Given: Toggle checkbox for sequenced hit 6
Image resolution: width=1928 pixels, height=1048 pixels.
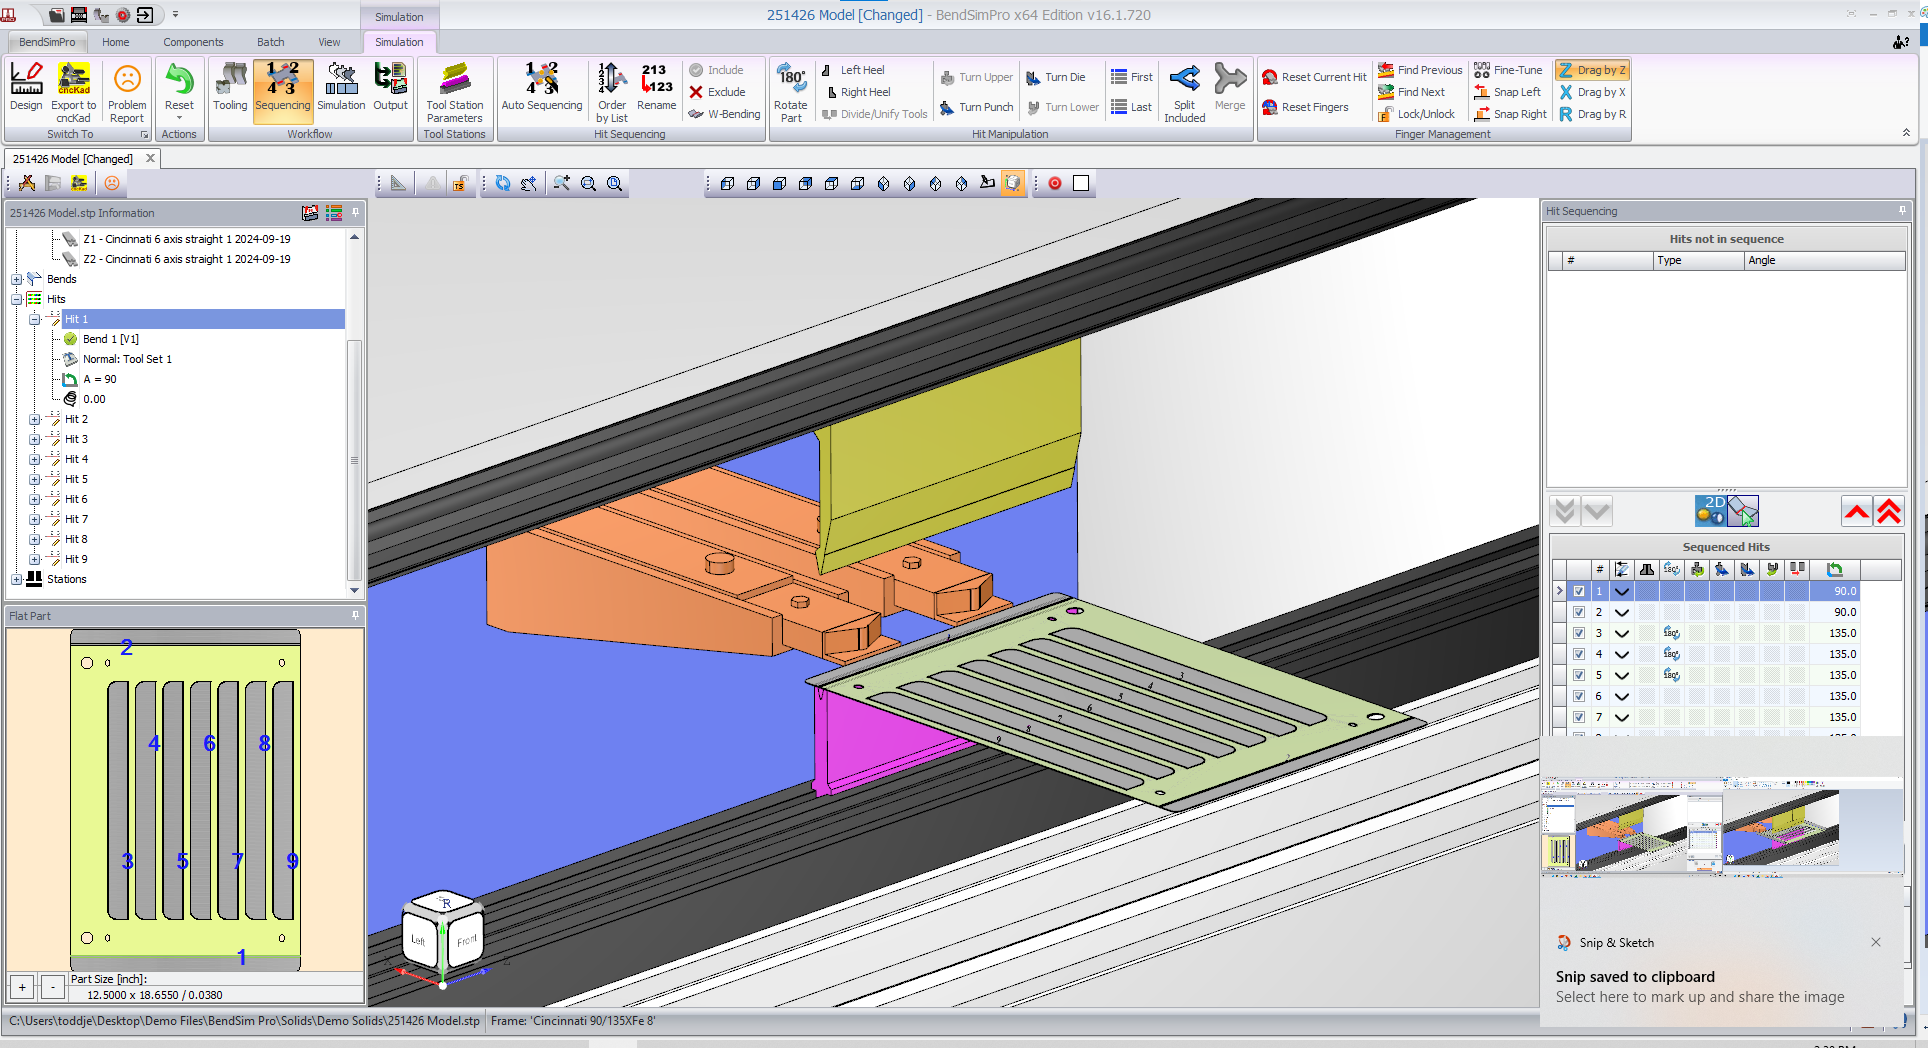Looking at the screenshot, I should tap(1579, 696).
